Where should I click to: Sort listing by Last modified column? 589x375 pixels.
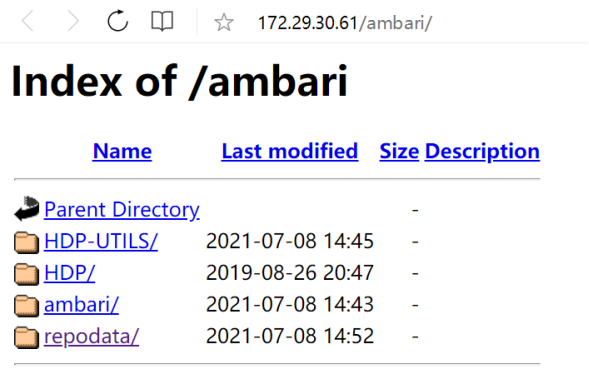coord(290,151)
